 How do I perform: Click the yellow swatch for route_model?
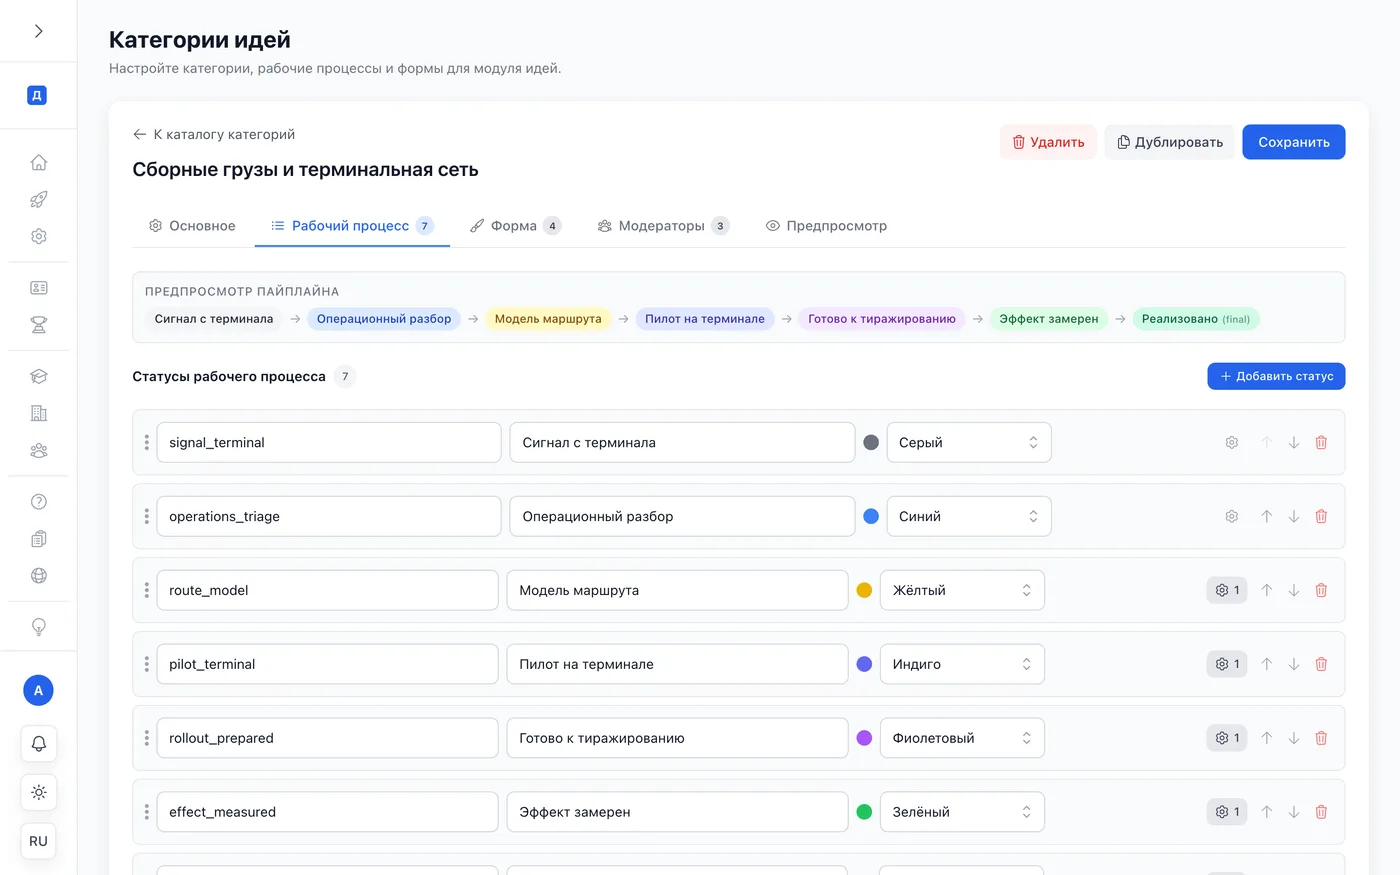click(864, 590)
